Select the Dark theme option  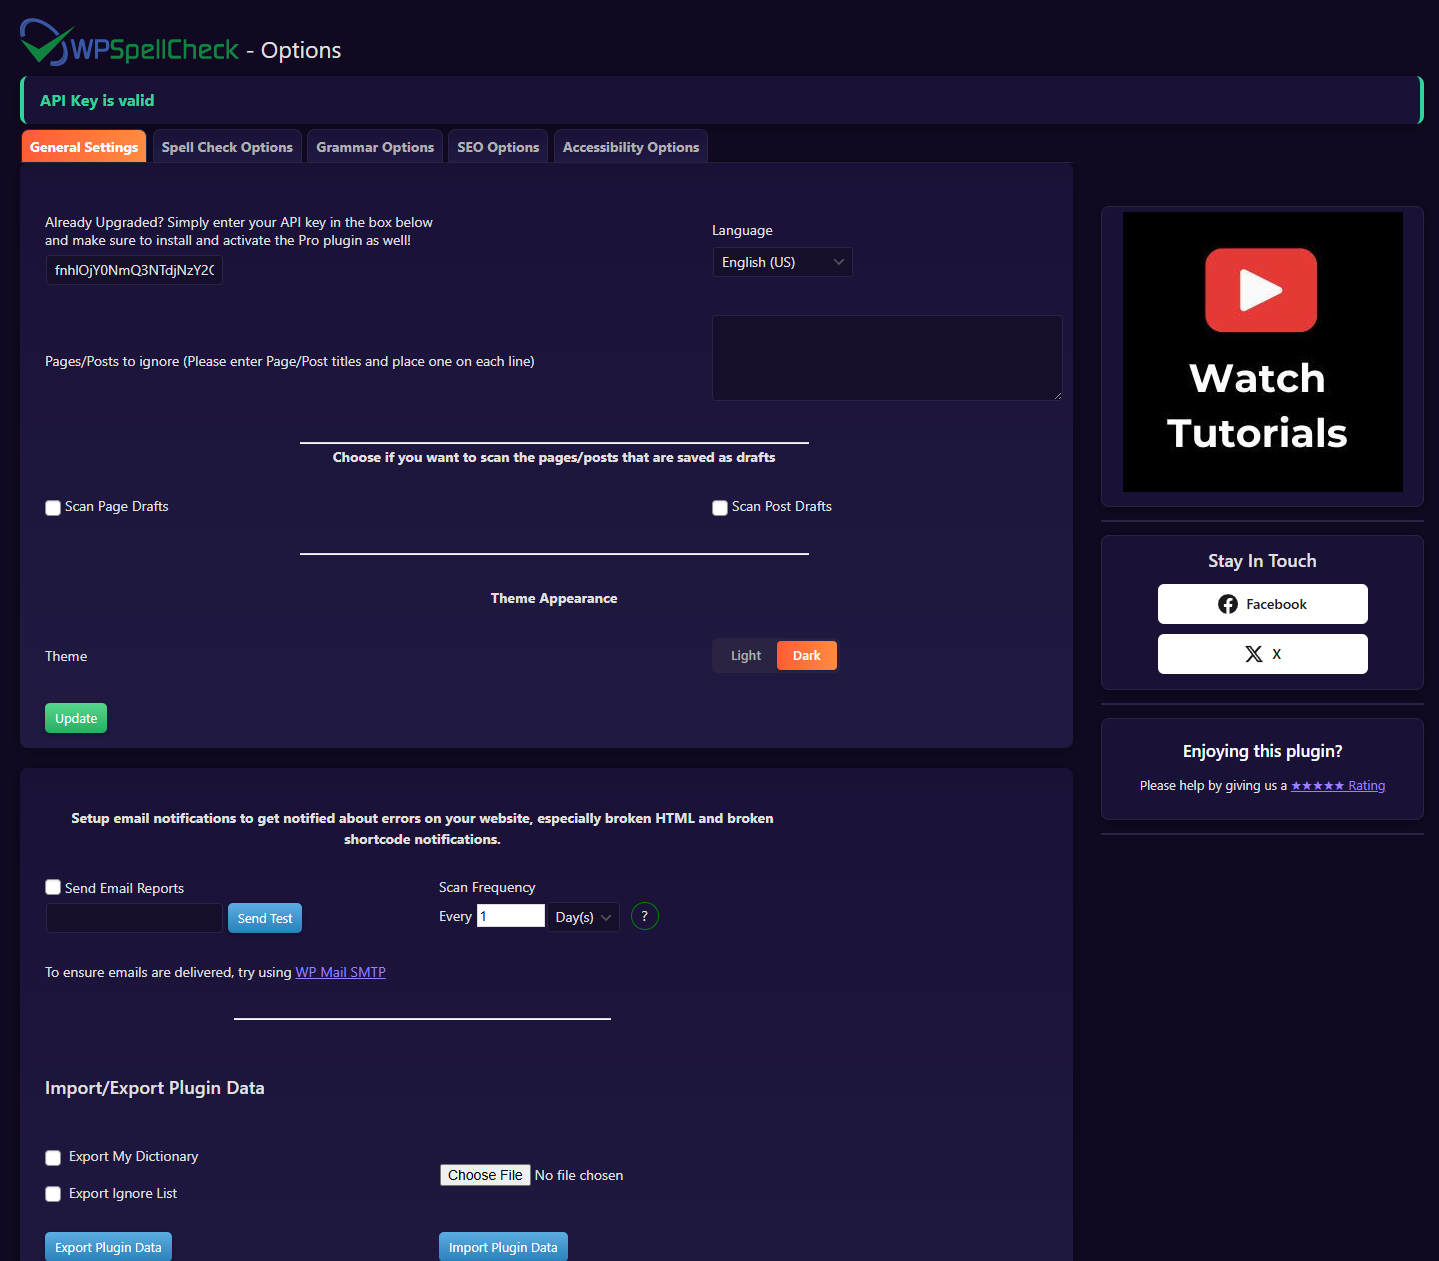coord(807,656)
